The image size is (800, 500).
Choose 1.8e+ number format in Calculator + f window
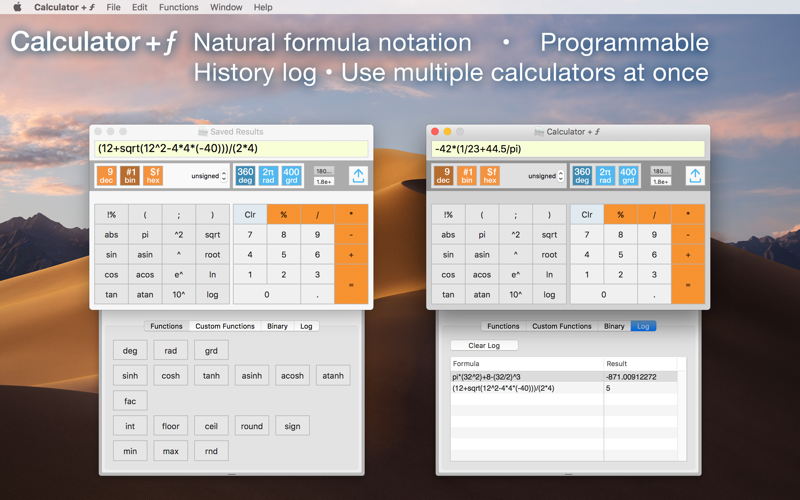pos(661,182)
